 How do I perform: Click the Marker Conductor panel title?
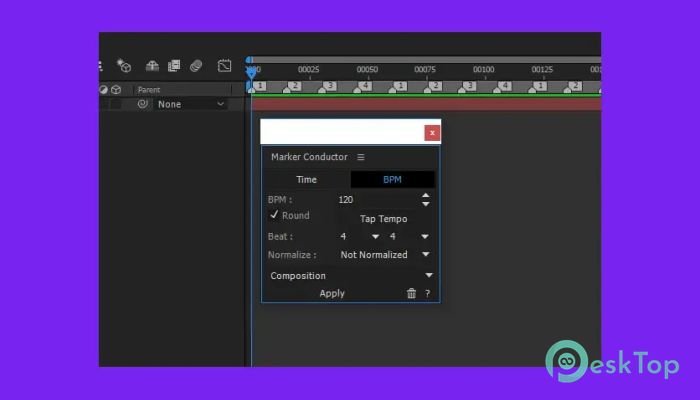click(x=309, y=157)
